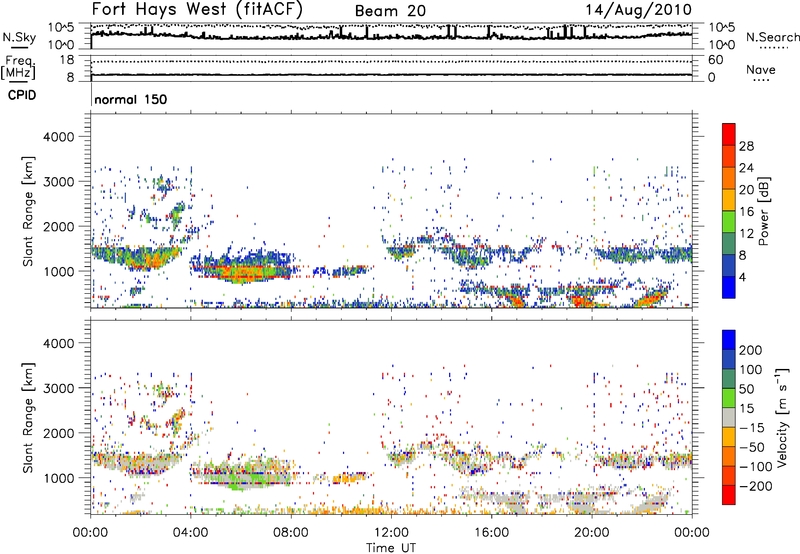Select the 'Beam 20' header label
This screenshot has height=554, width=800.
coord(390,11)
